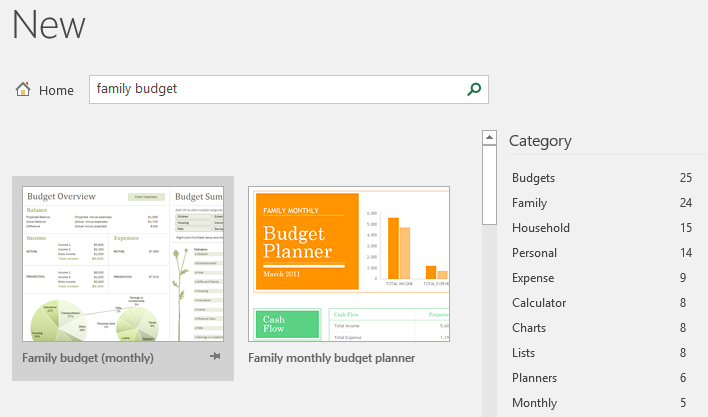Filter results by Lists
Image resolution: width=708 pixels, height=417 pixels.
601,352
